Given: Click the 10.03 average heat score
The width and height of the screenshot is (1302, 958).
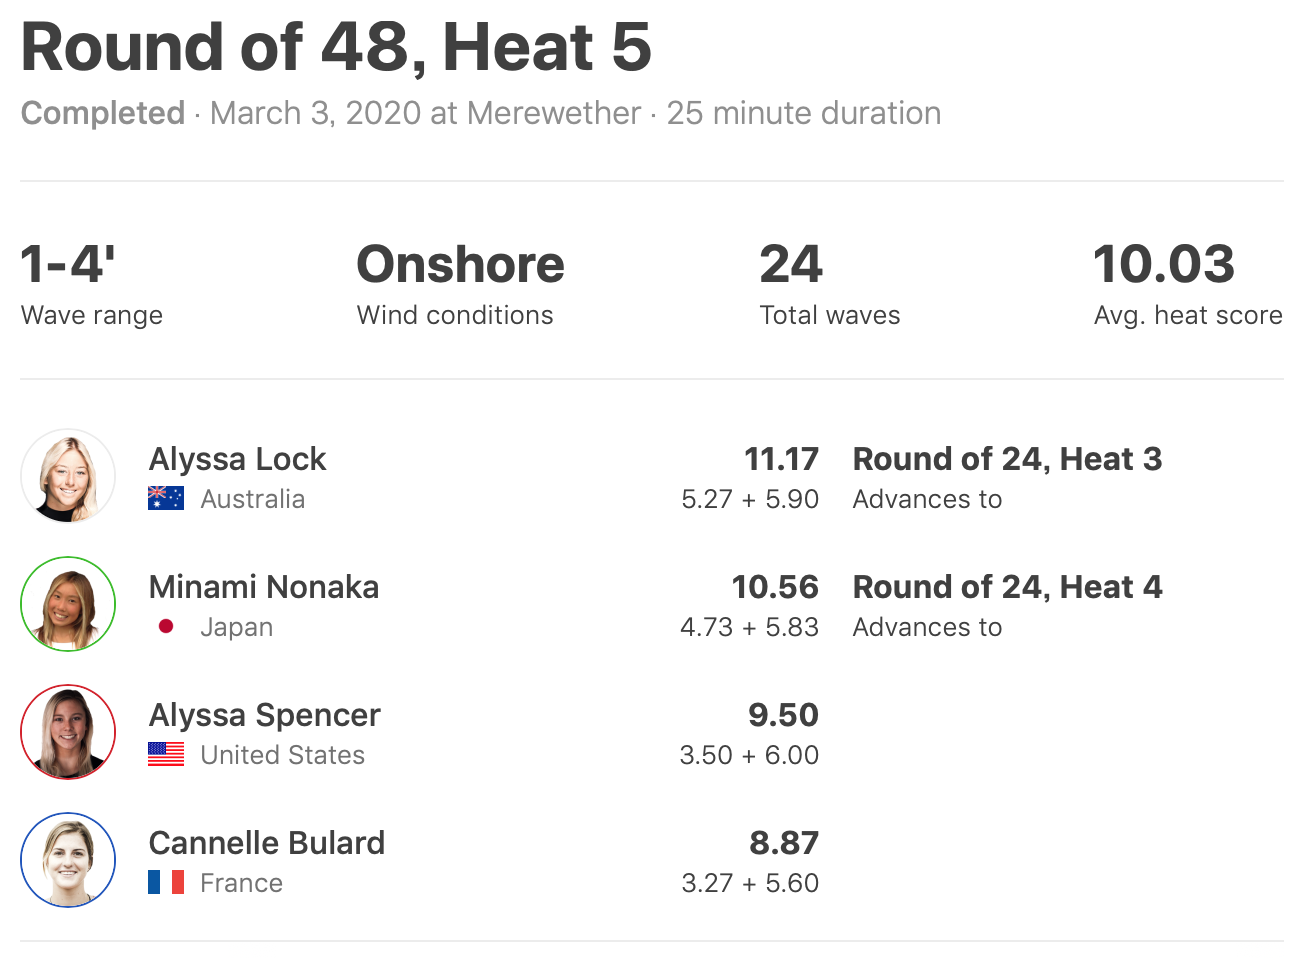Looking at the screenshot, I should click(1164, 265).
